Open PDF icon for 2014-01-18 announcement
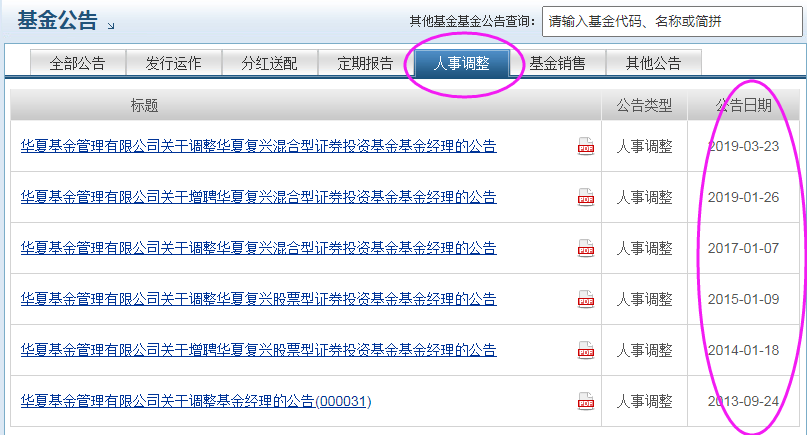The width and height of the screenshot is (807, 435). point(586,350)
